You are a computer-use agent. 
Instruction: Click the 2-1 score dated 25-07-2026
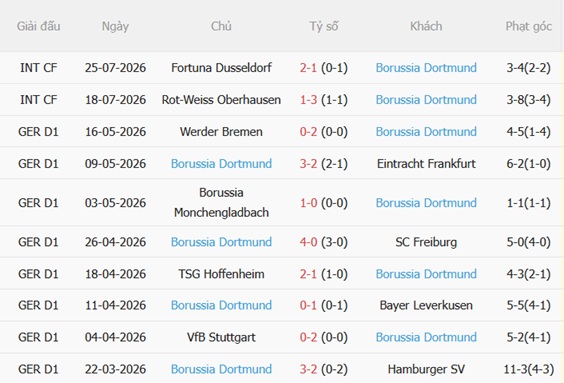click(308, 68)
